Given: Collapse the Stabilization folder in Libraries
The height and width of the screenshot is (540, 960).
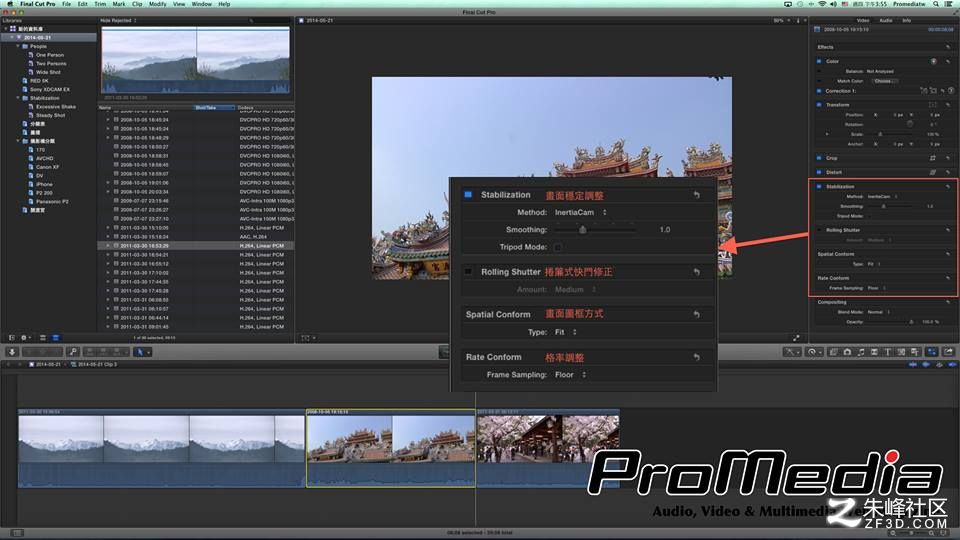Looking at the screenshot, I should coord(18,98).
